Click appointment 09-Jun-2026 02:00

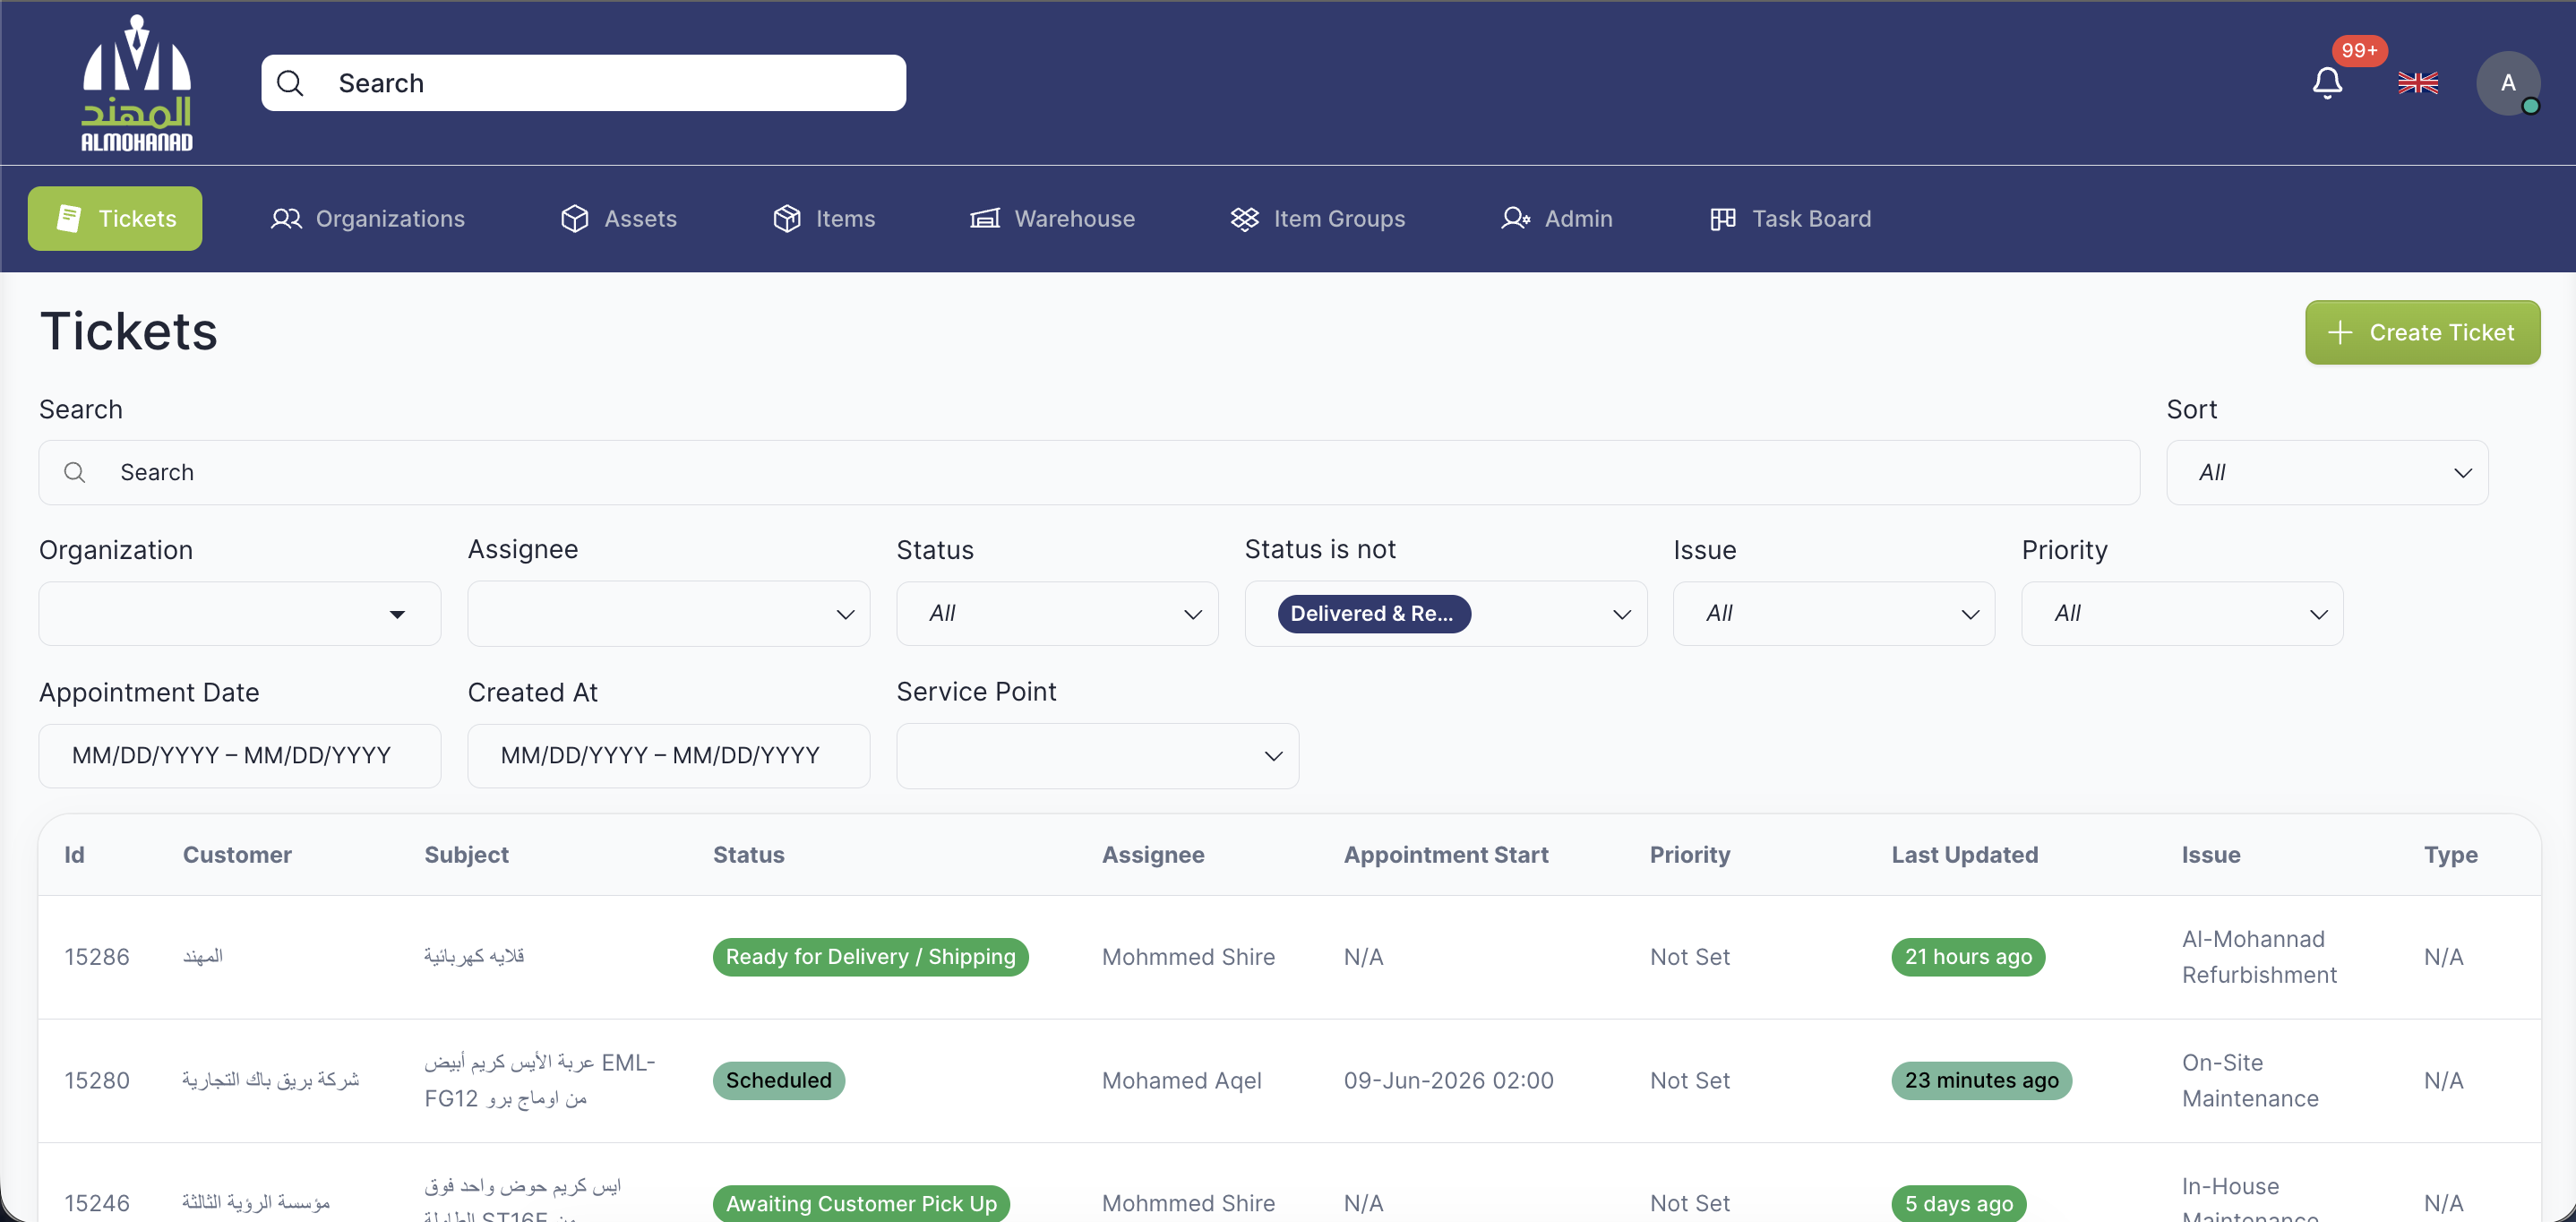(x=1448, y=1080)
